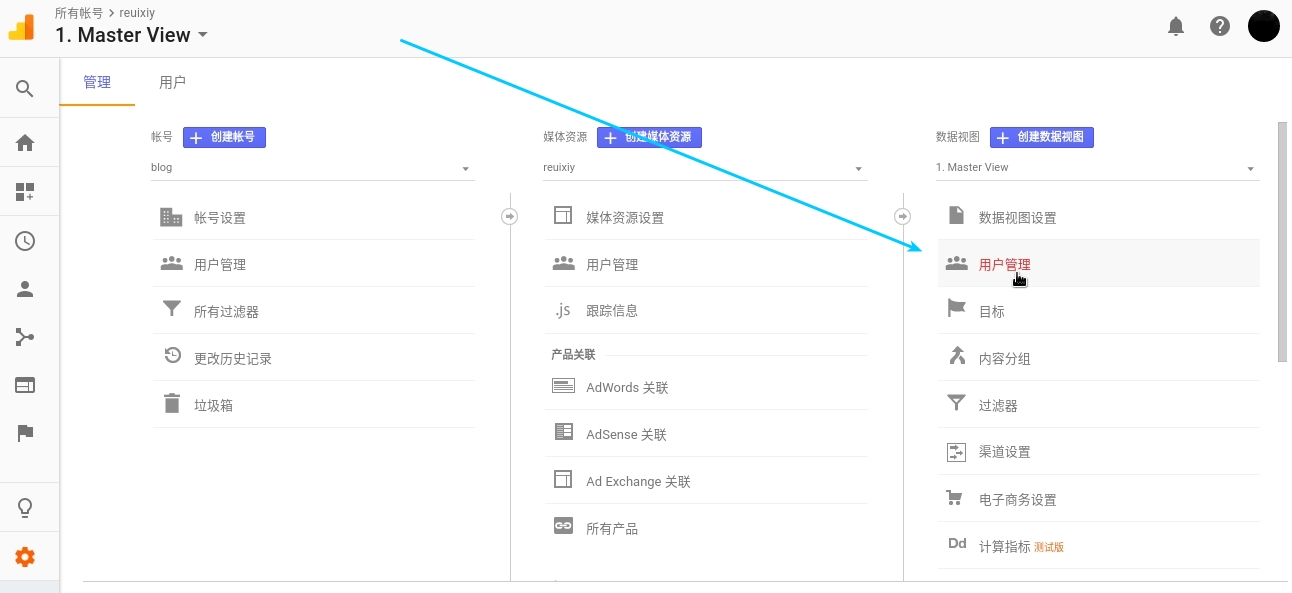
Task: Open the help question mark icon
Action: 1220,26
